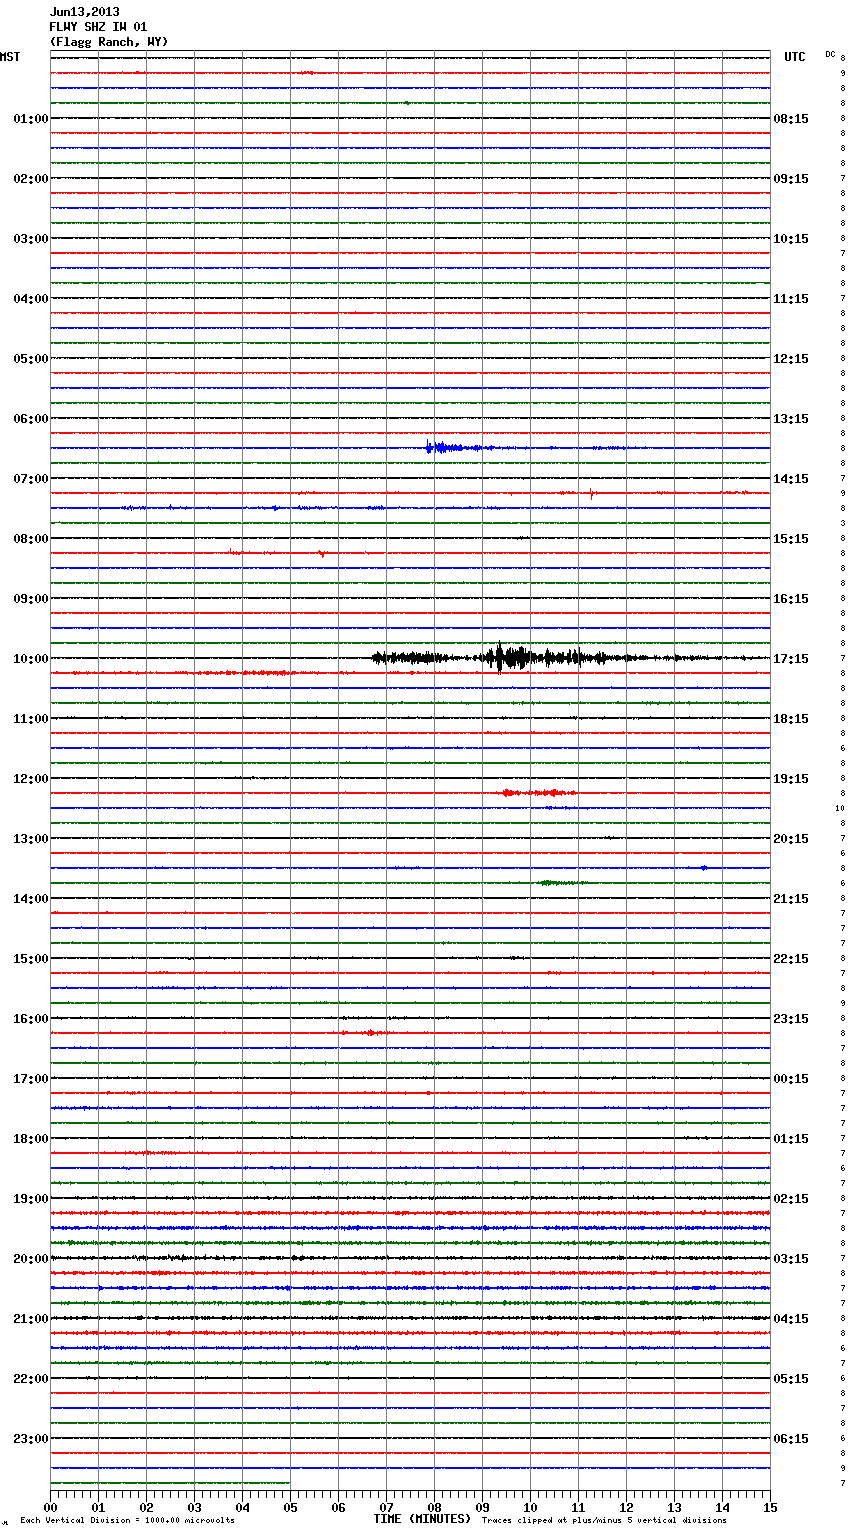Click the 06:00 MST hour label

[30, 419]
